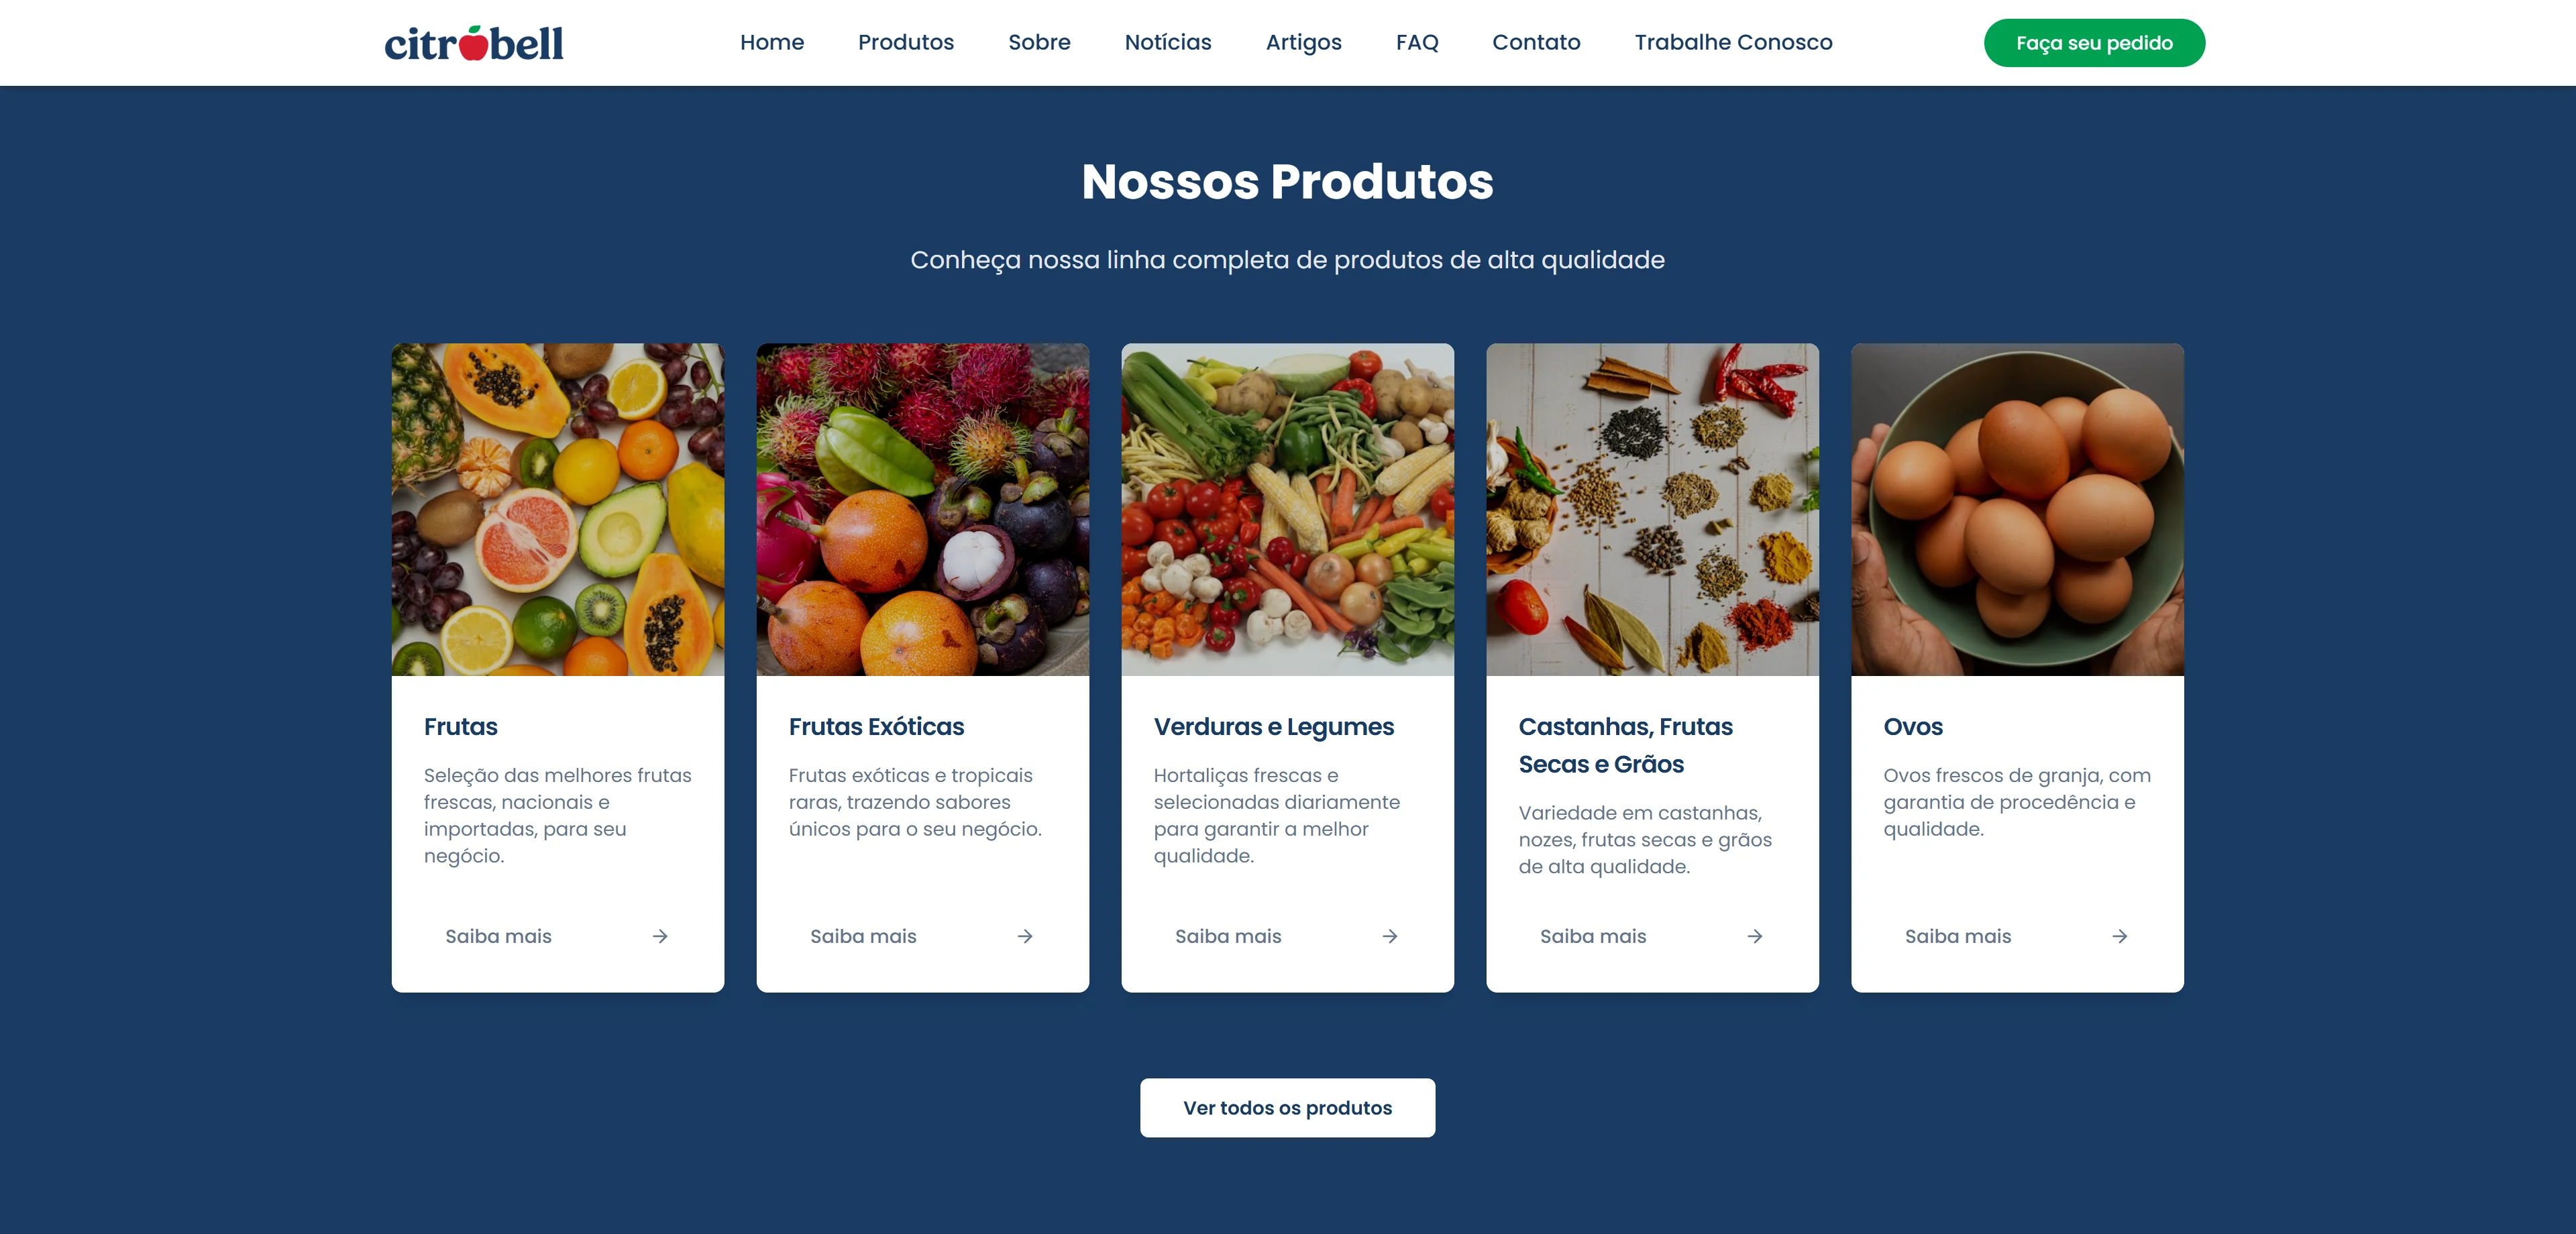Click the arrow icon on Ovos card
This screenshot has width=2576, height=1234.
(2120, 936)
